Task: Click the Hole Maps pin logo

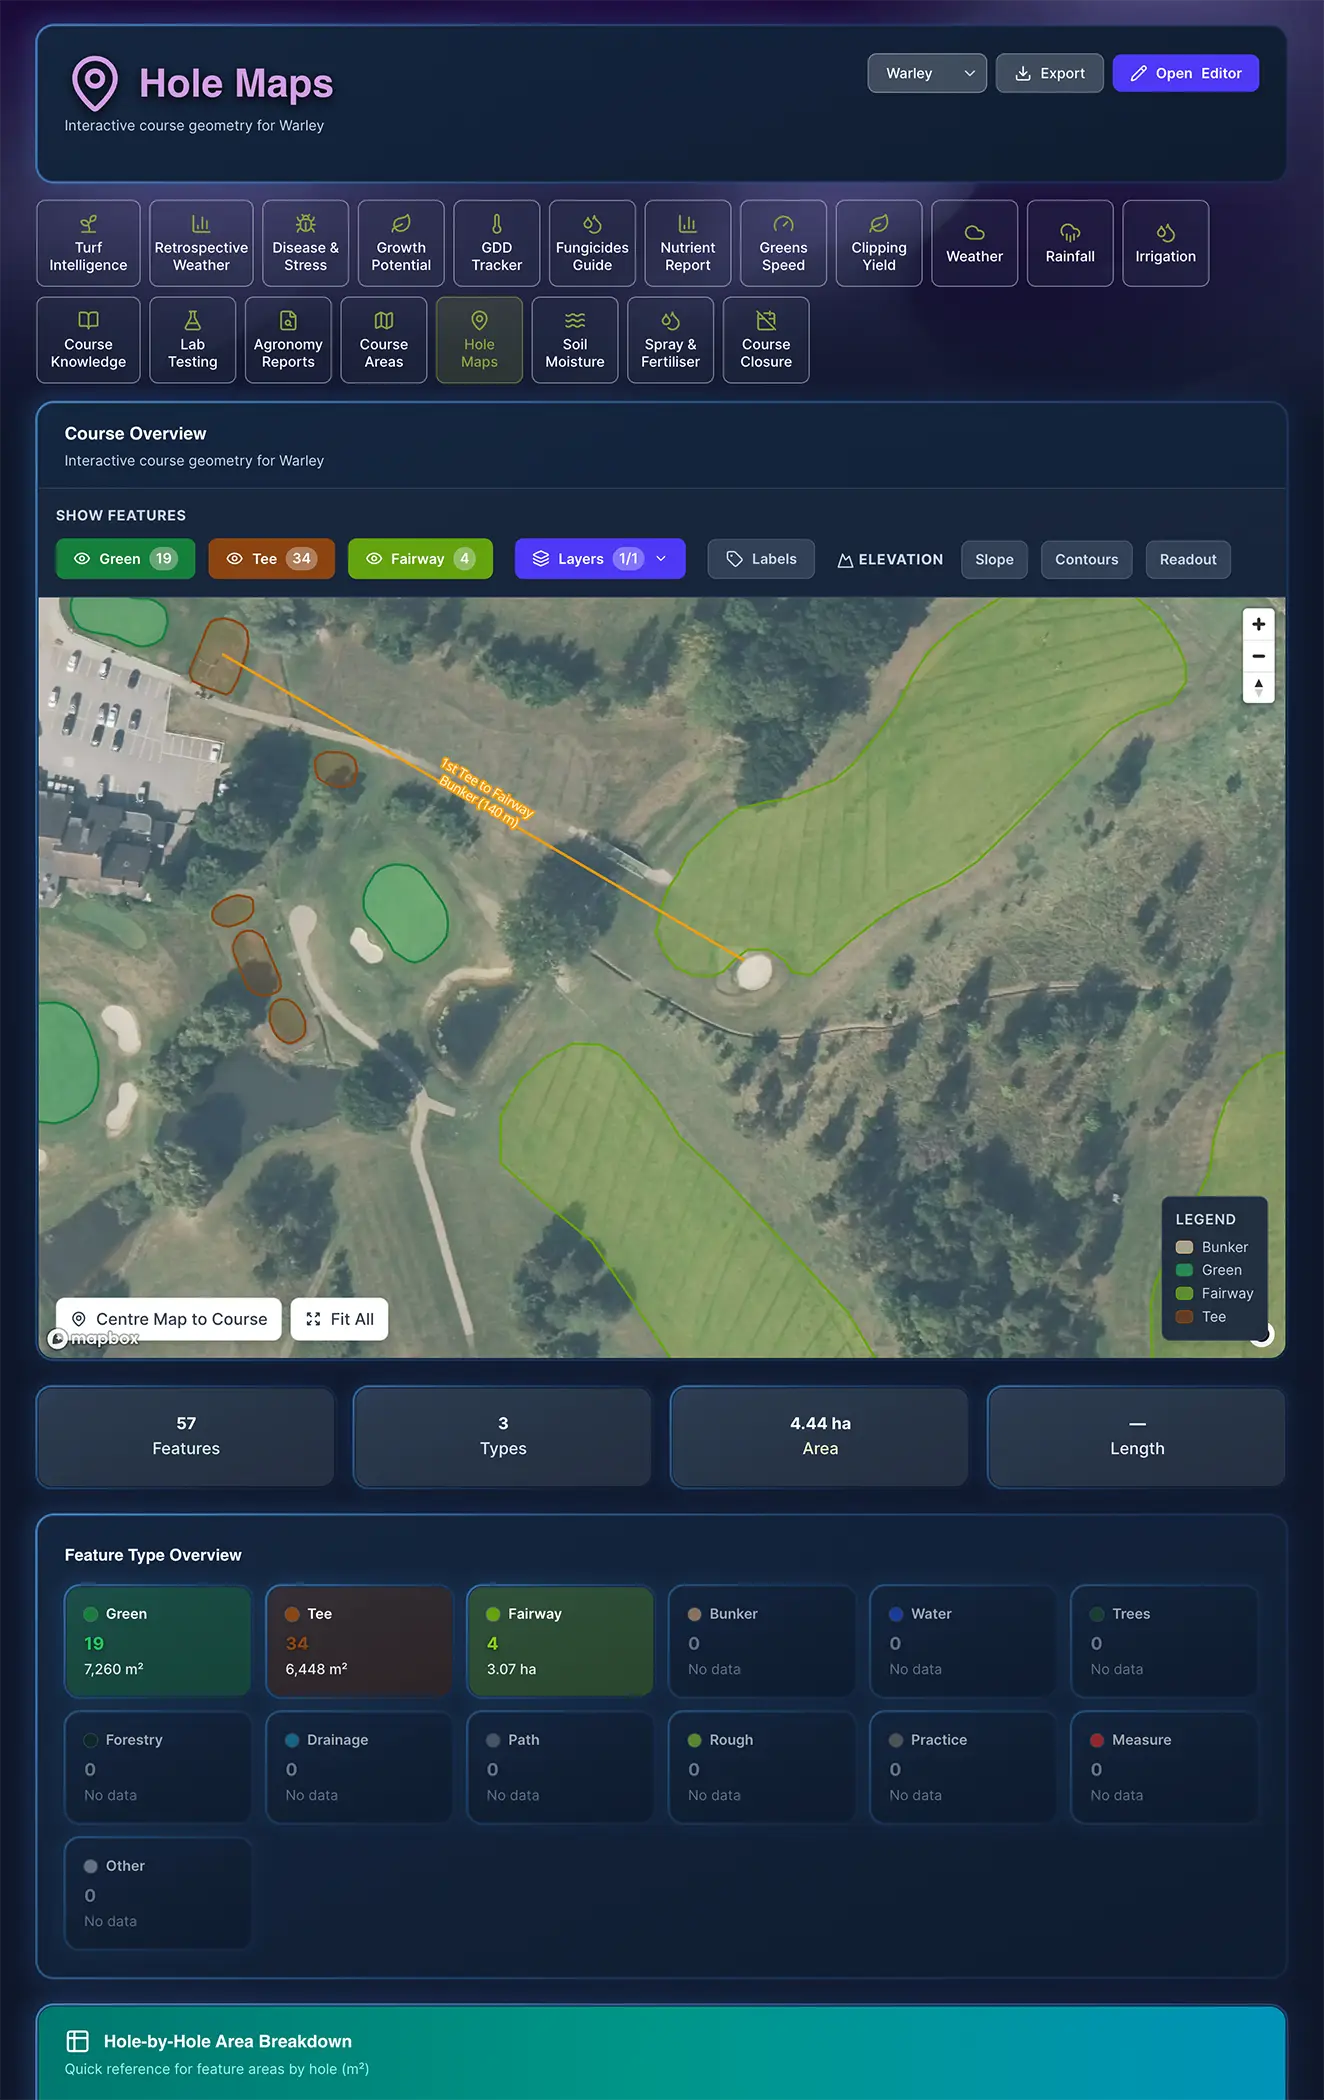Action: click(95, 84)
